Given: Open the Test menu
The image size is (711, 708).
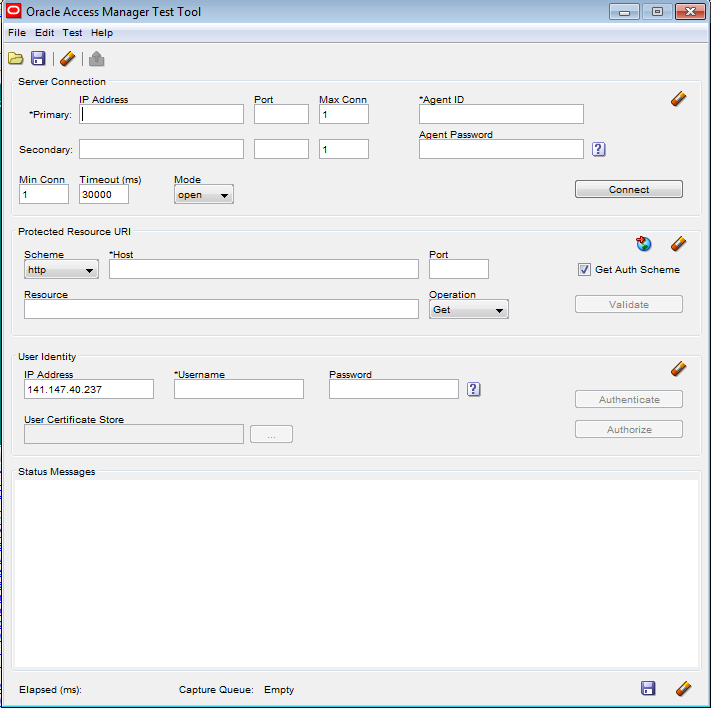Looking at the screenshot, I should coord(72,33).
